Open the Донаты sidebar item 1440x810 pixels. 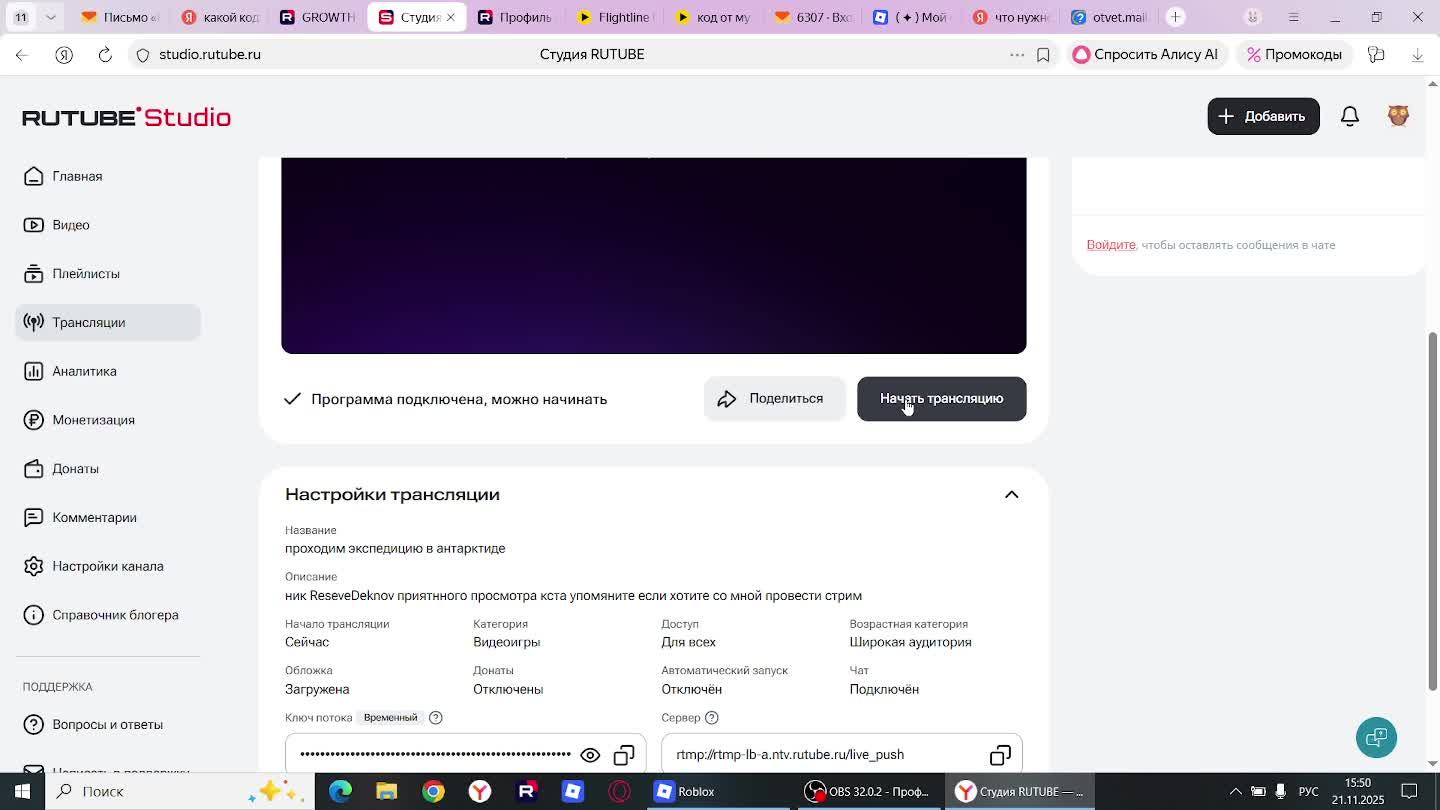point(108,469)
